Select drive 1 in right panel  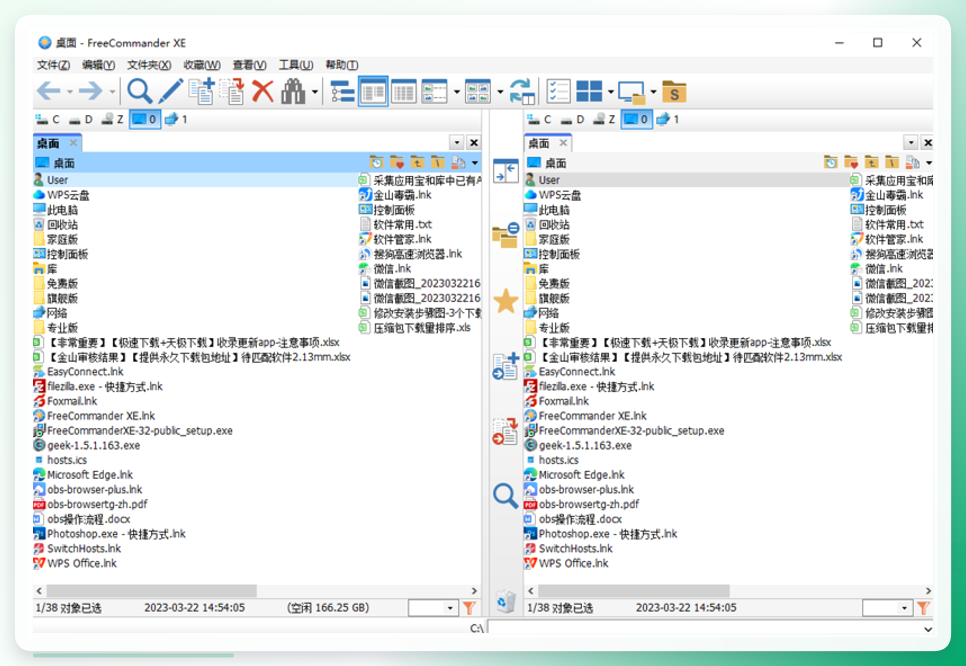coord(667,119)
